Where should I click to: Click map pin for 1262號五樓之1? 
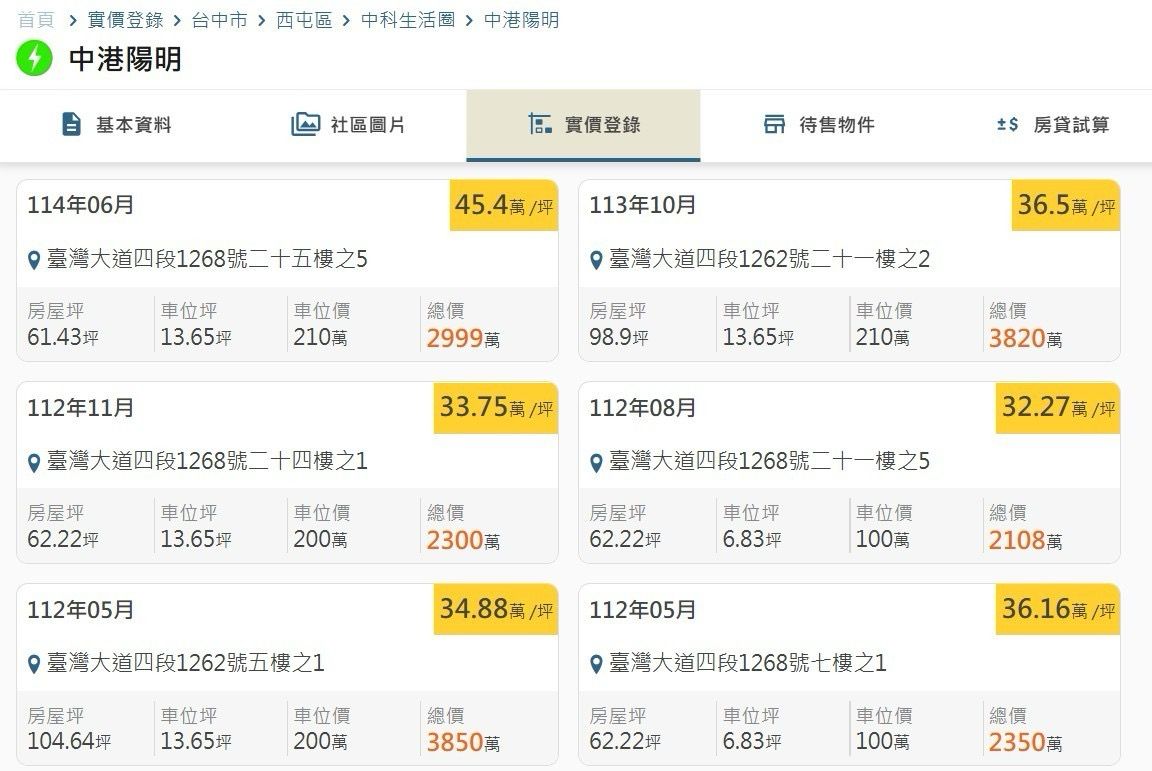point(34,664)
